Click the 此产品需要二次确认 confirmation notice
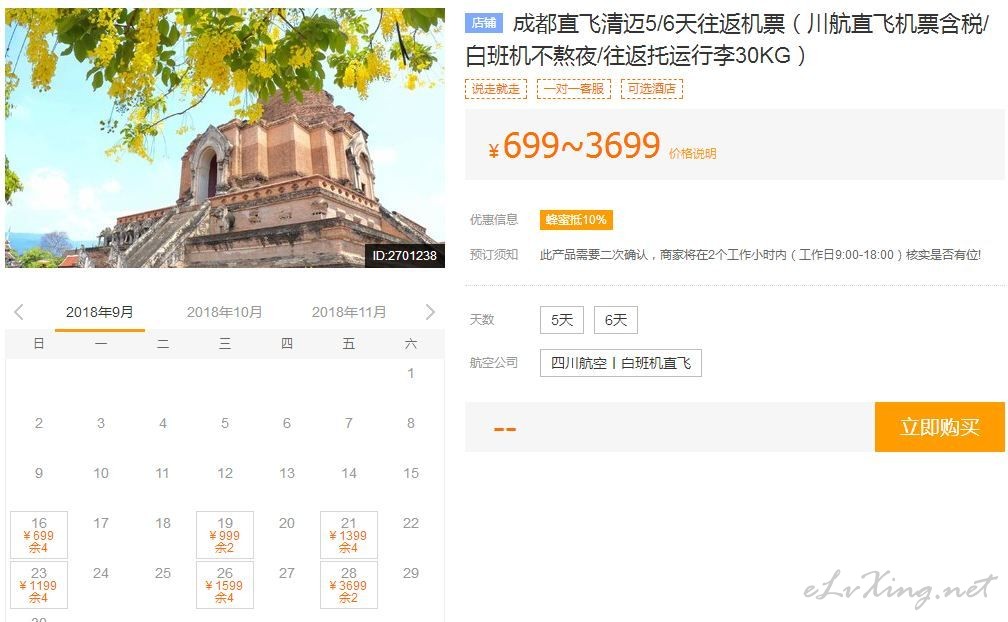This screenshot has width=1008, height=622. point(760,254)
